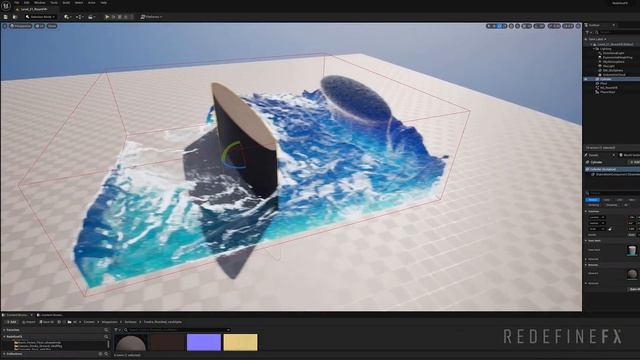Image resolution: width=640 pixels, height=360 pixels.
Task: Adjust camera speed in viewport toolbar
Action: 568,26
